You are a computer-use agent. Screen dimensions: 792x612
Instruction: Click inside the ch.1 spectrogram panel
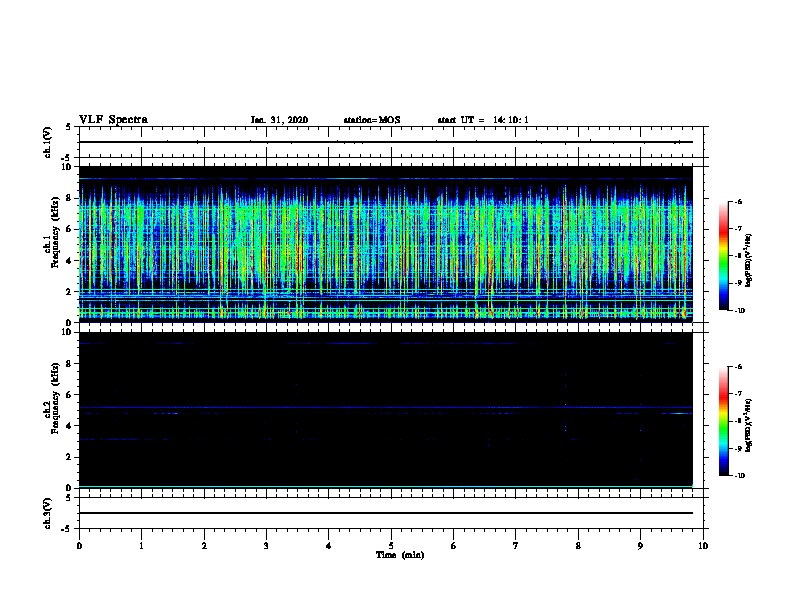385,244
